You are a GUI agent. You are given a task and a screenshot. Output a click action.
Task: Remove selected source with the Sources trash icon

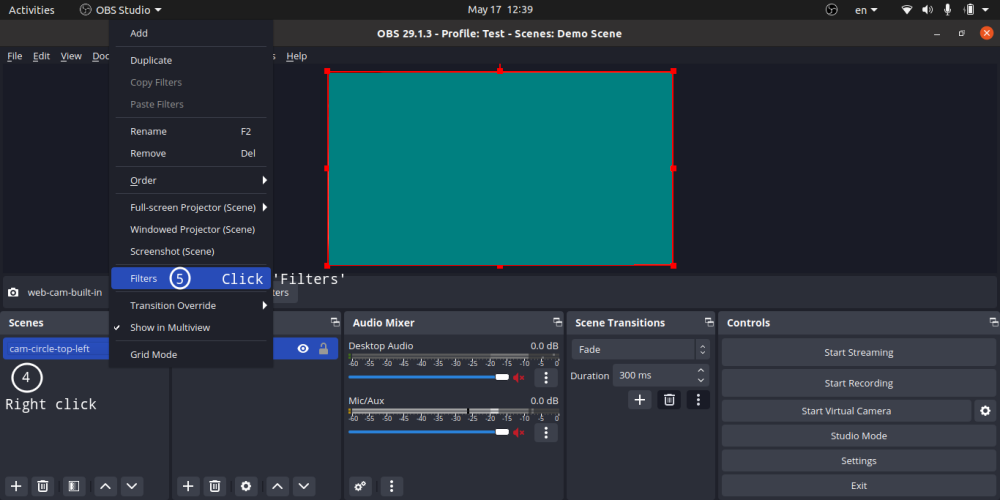click(215, 486)
